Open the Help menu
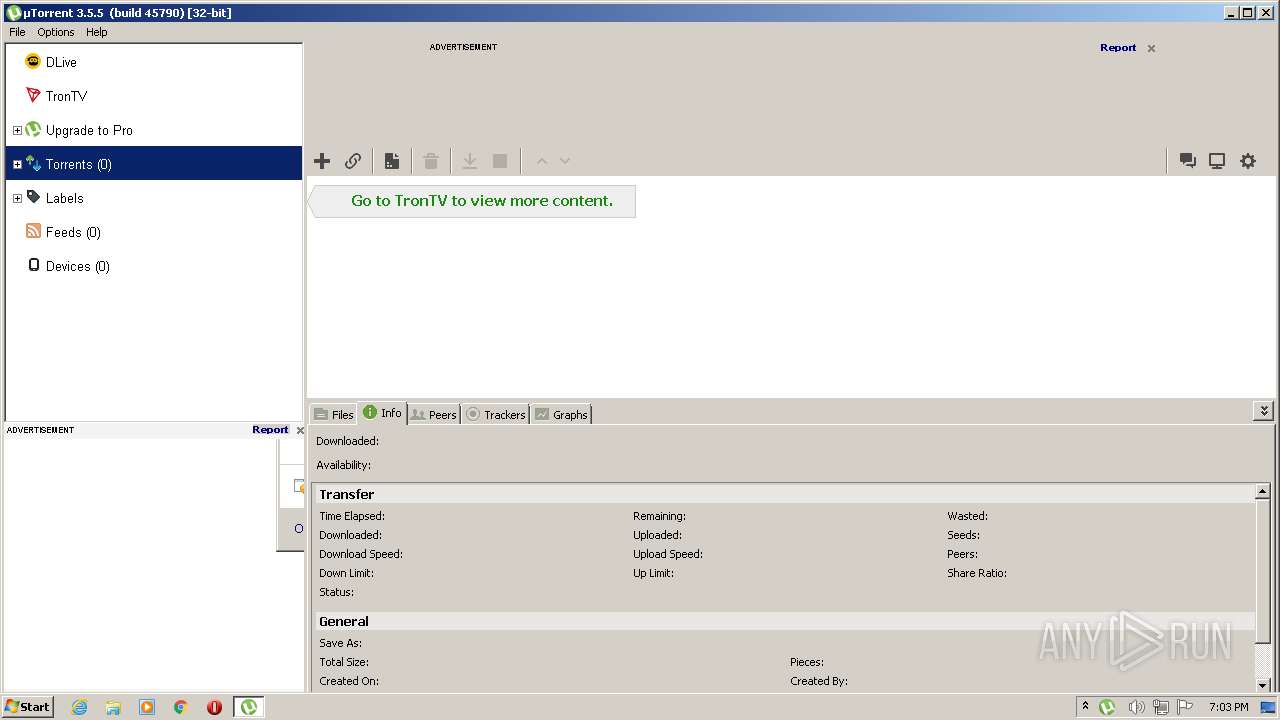 (x=96, y=32)
